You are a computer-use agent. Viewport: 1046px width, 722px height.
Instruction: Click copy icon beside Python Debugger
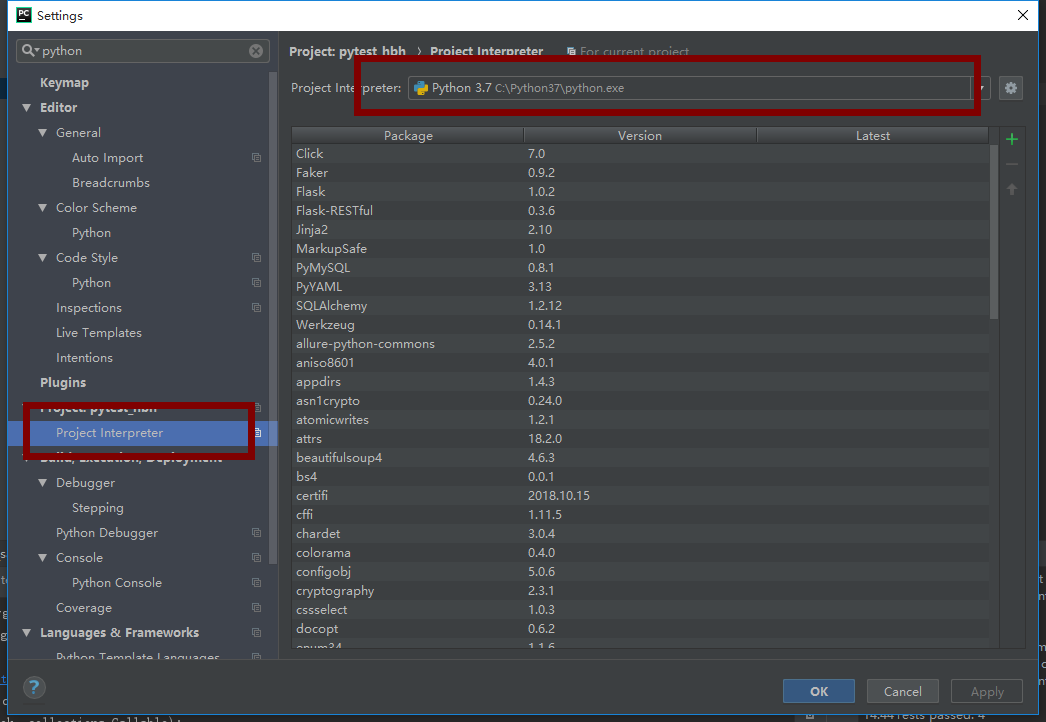point(256,532)
